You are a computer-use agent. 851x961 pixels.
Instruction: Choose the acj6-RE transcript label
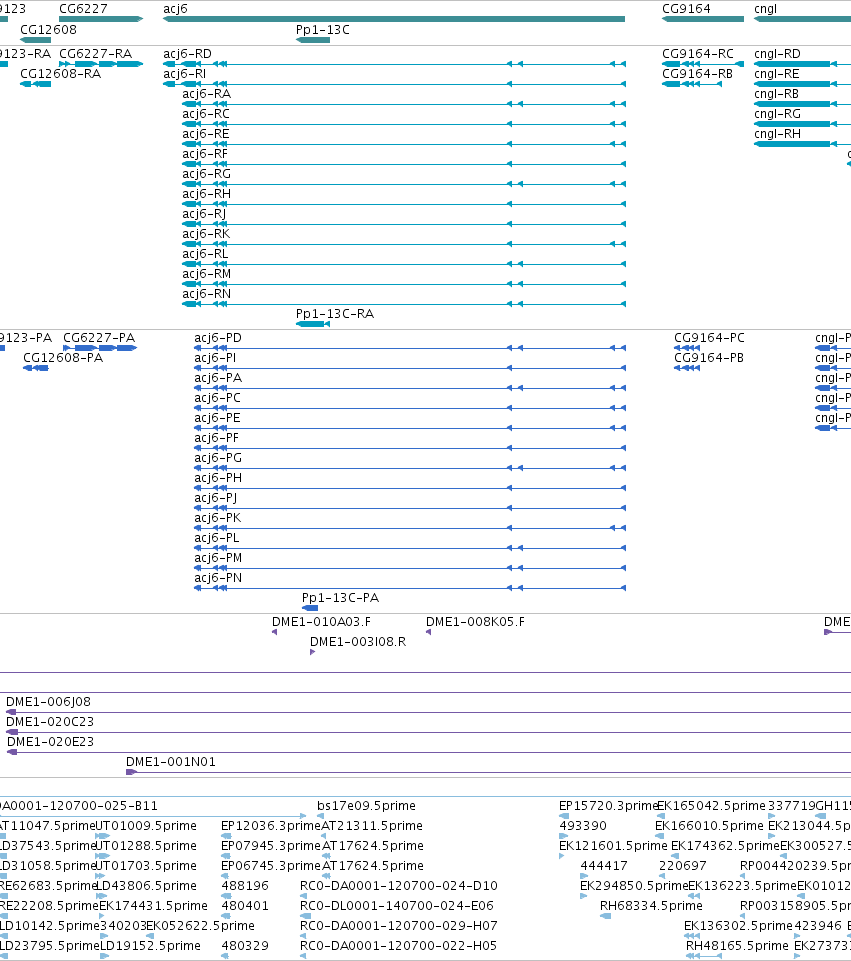click(x=206, y=134)
